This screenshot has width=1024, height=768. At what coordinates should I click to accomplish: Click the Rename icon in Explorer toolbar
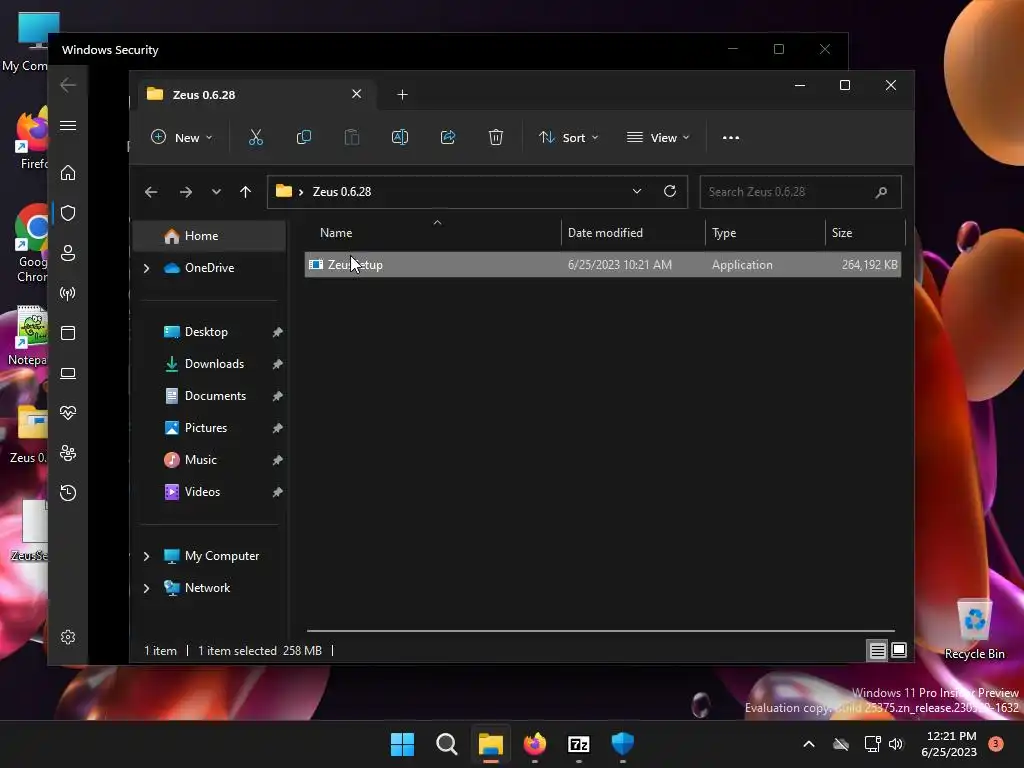(x=400, y=137)
